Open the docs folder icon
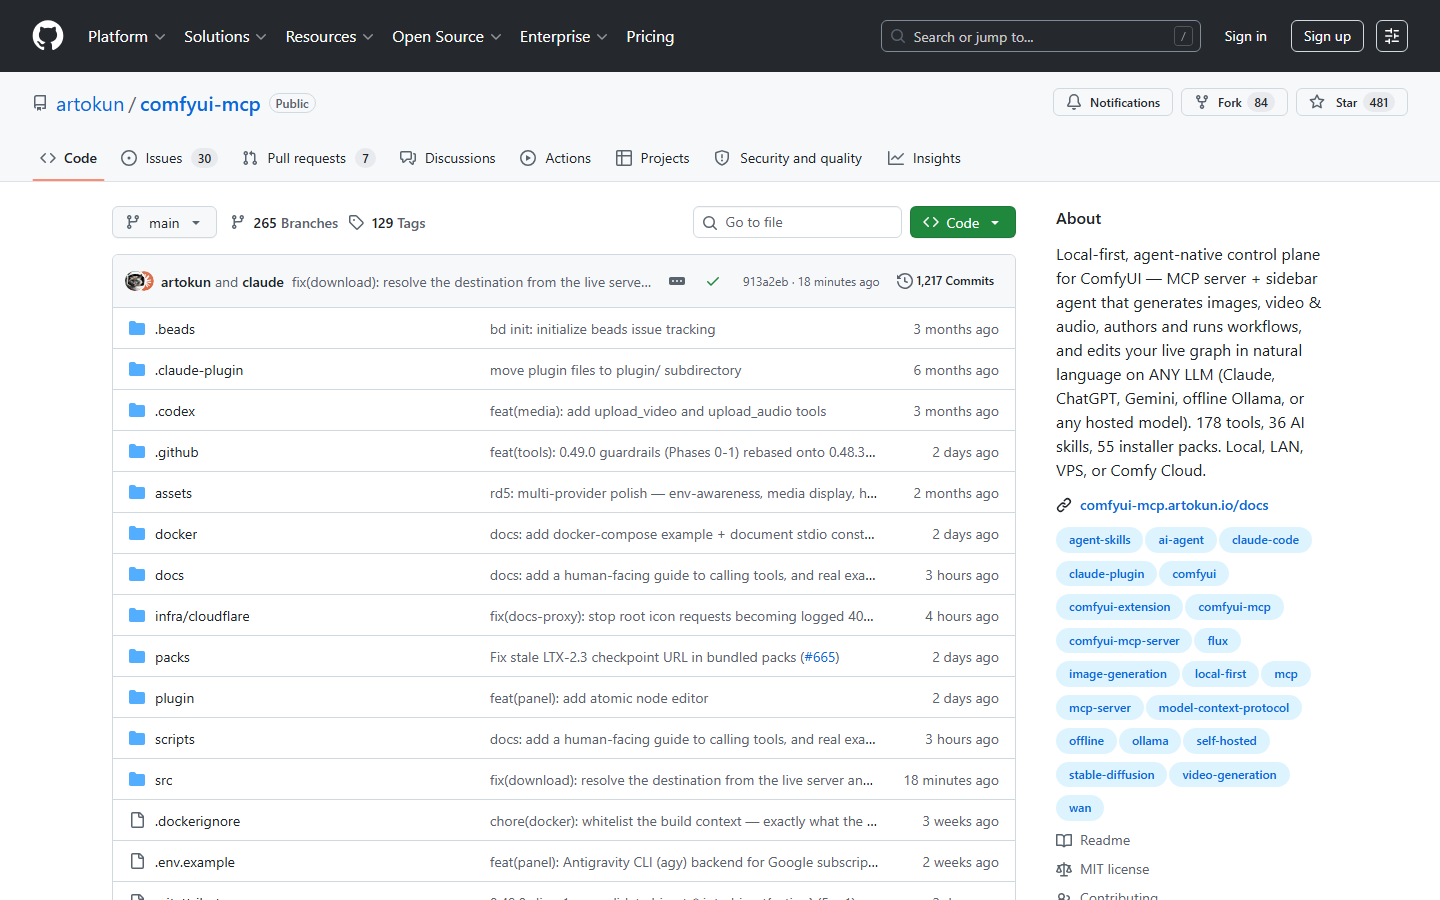Viewport: 1440px width, 900px height. coord(137,575)
